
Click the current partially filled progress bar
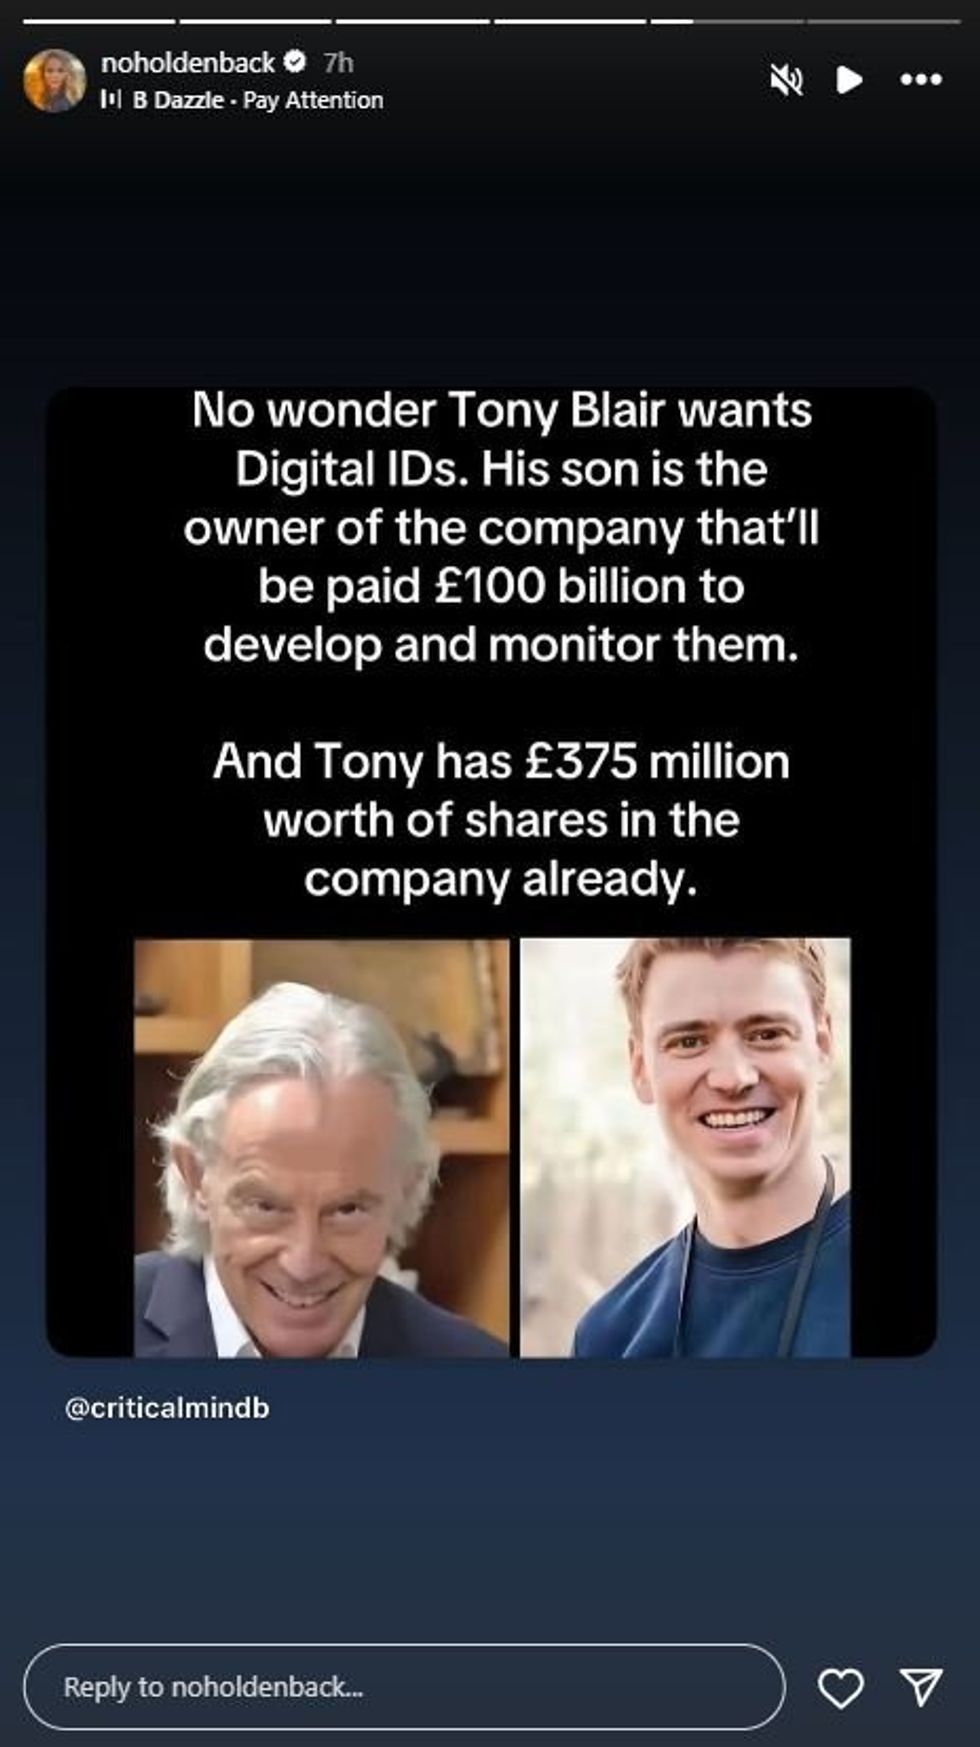pos(726,21)
